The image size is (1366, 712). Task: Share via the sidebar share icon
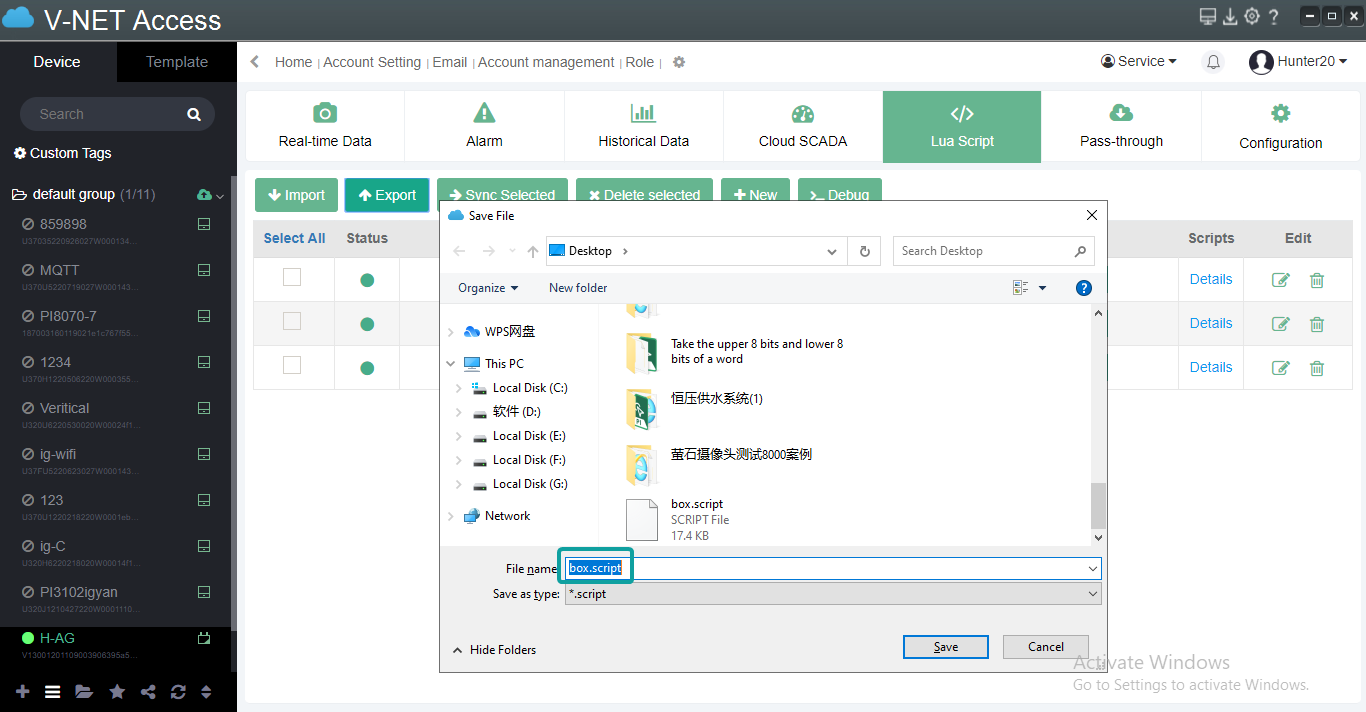point(146,691)
